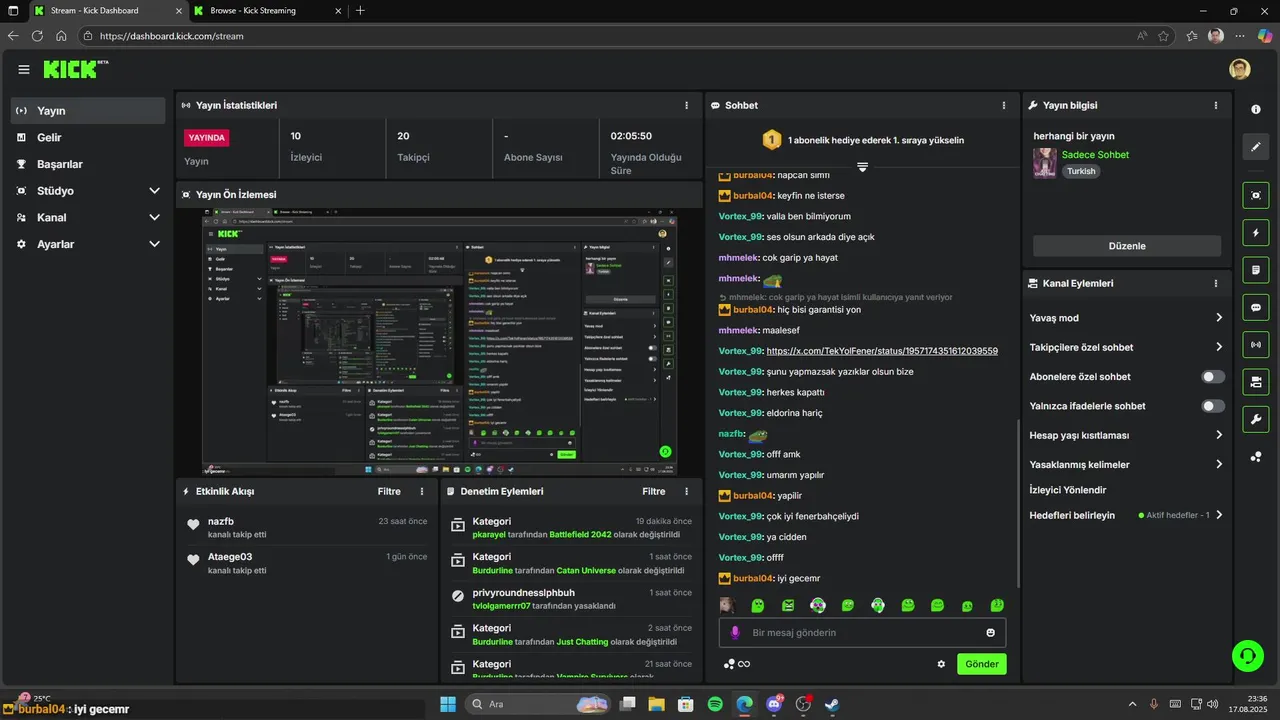Open options menu of Kanal Eylemleri panel
The image size is (1280, 720).
click(x=1216, y=283)
